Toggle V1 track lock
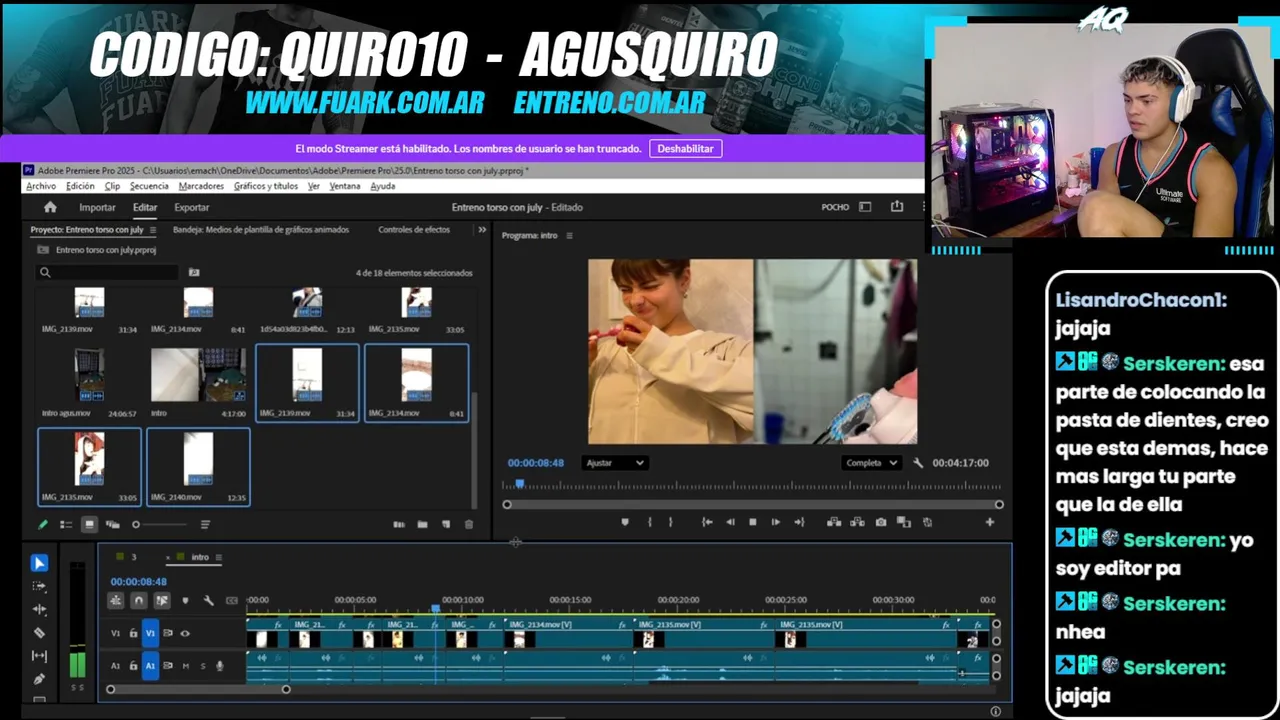Screen dimensions: 1280x720 pyautogui.click(x=133, y=633)
